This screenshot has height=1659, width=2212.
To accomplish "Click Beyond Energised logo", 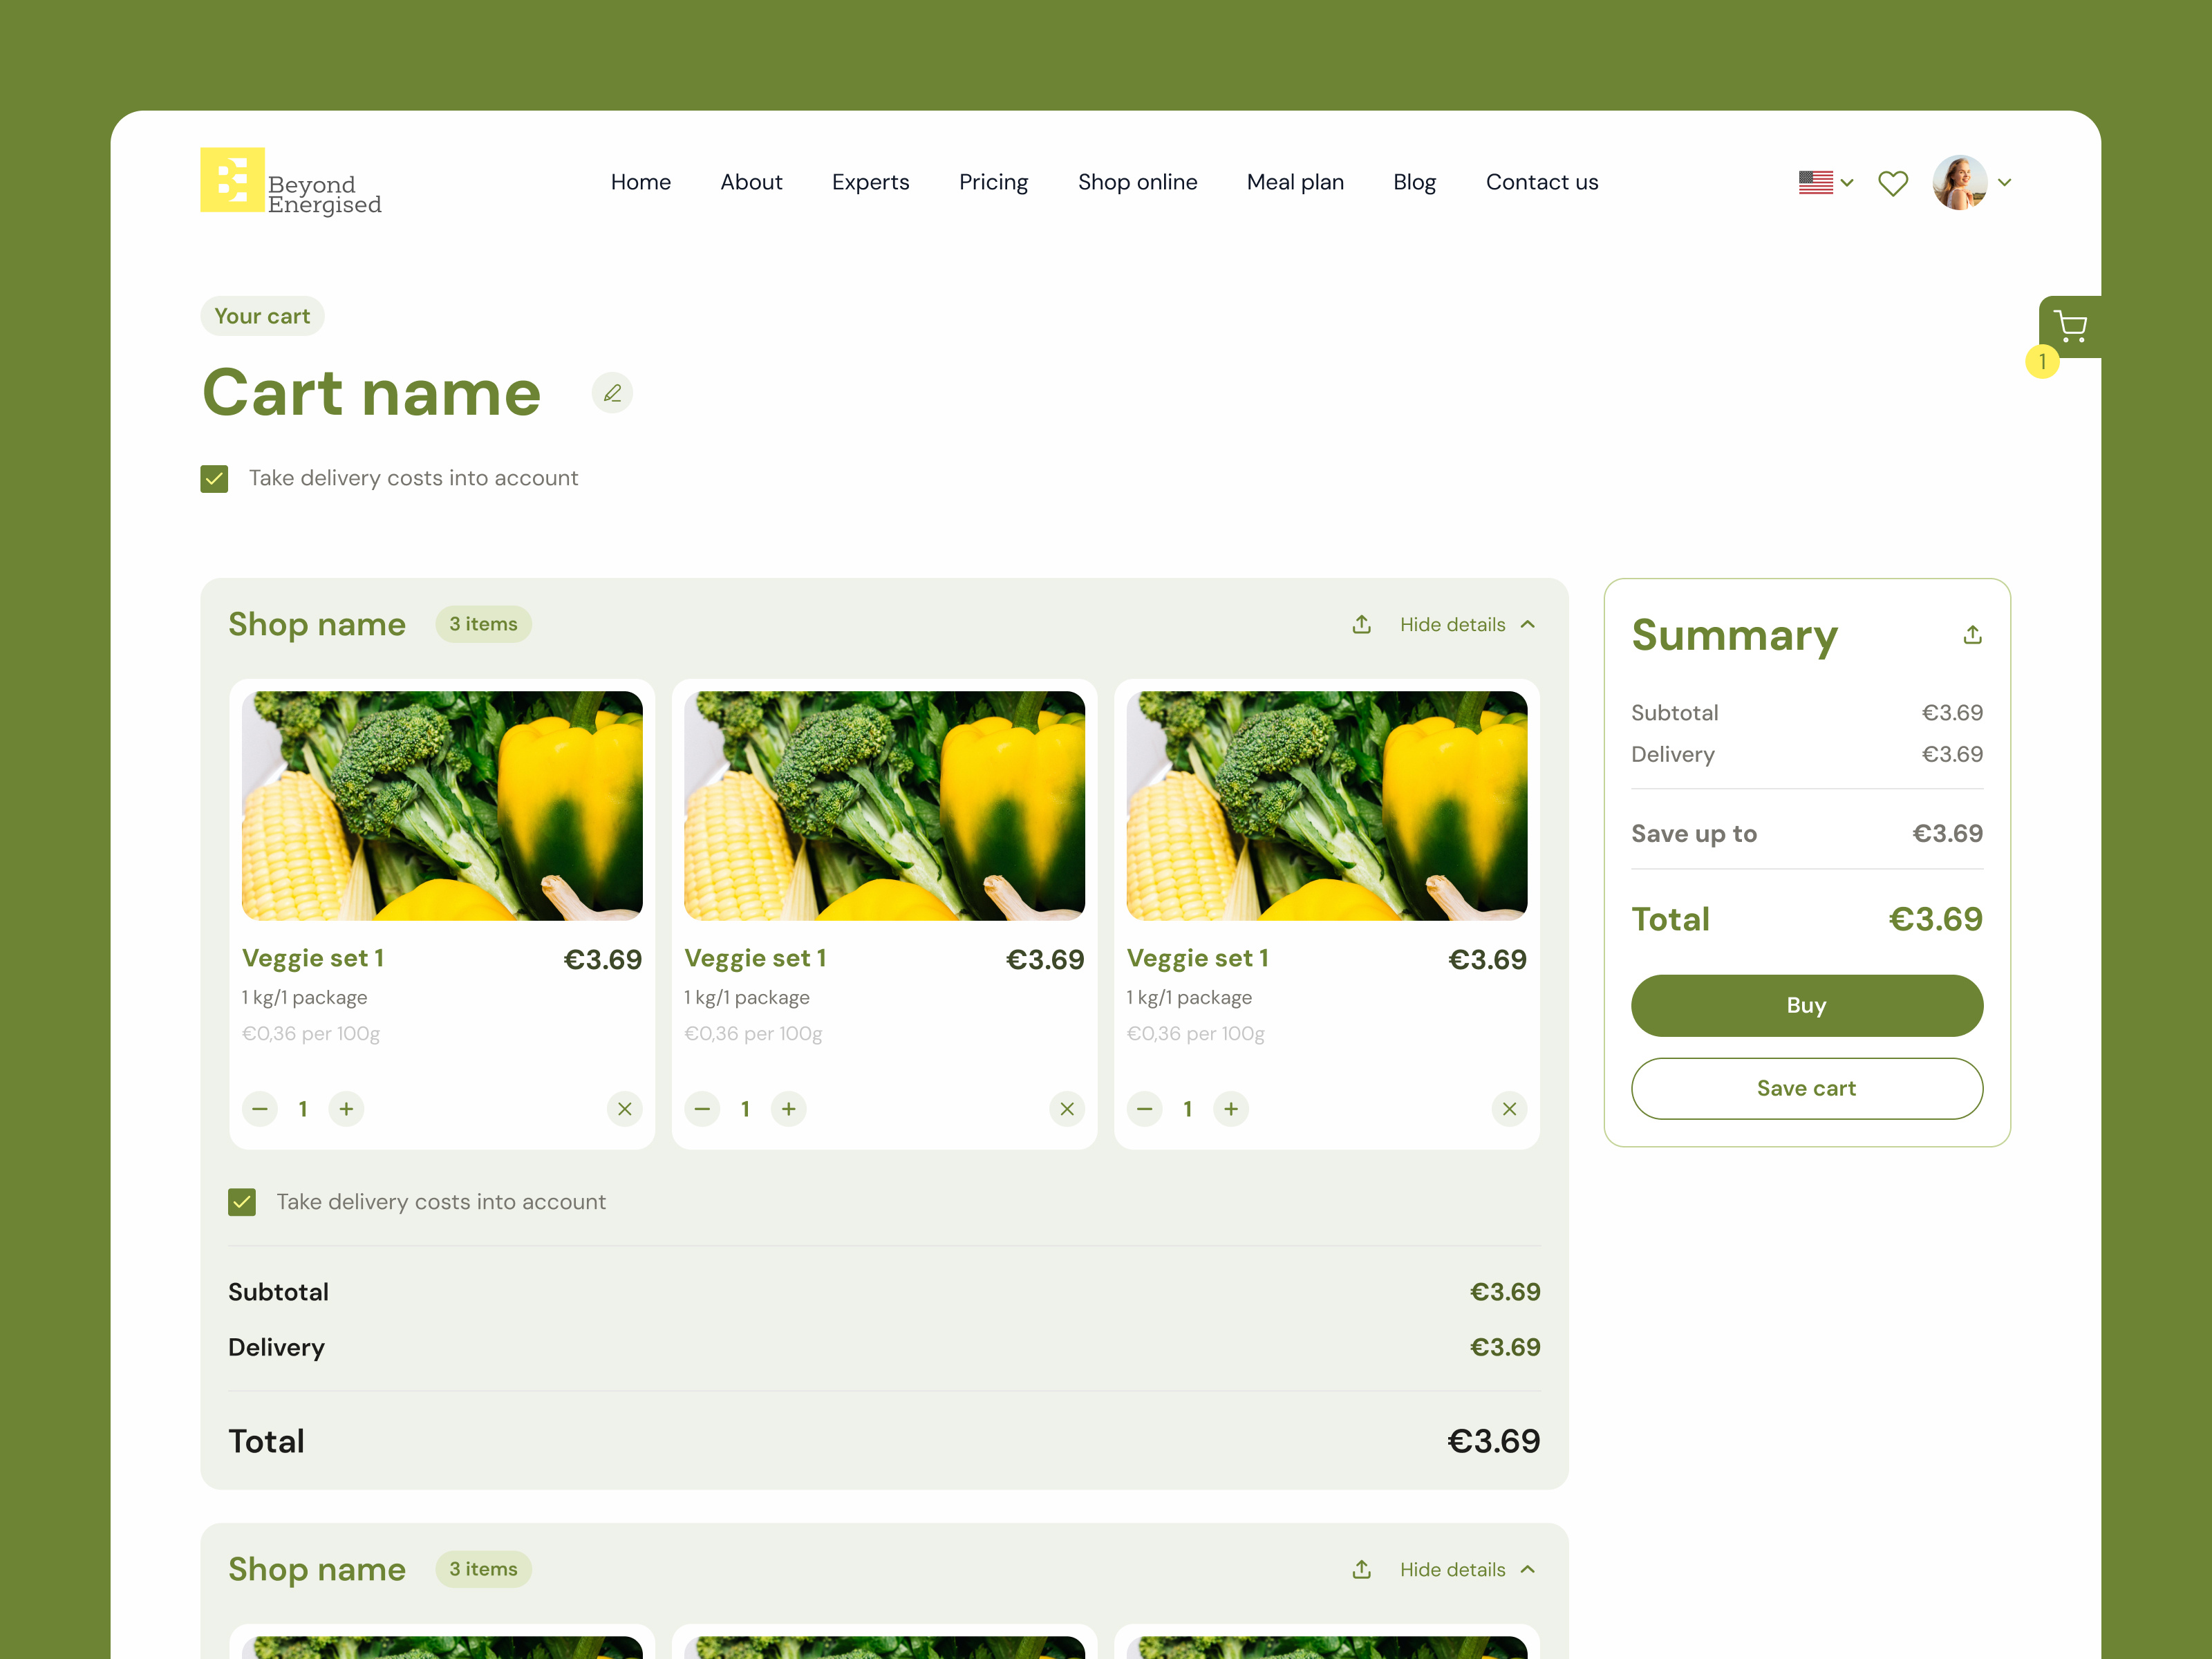I will tap(290, 182).
